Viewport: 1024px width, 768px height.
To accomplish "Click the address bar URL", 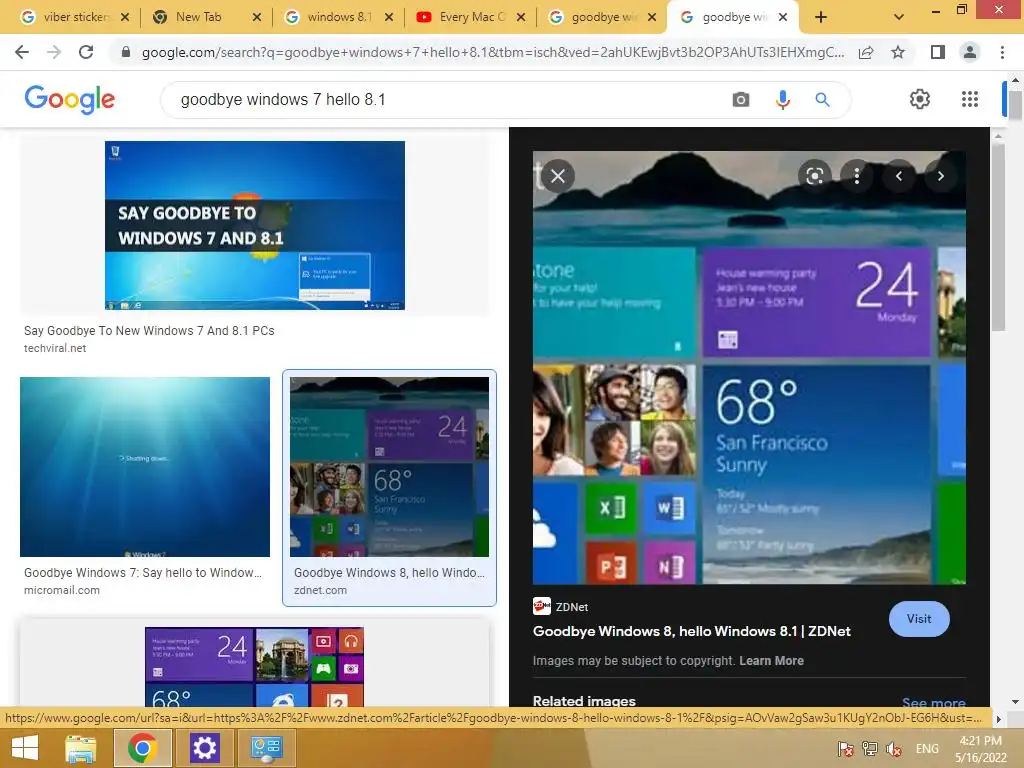I will tap(492, 52).
